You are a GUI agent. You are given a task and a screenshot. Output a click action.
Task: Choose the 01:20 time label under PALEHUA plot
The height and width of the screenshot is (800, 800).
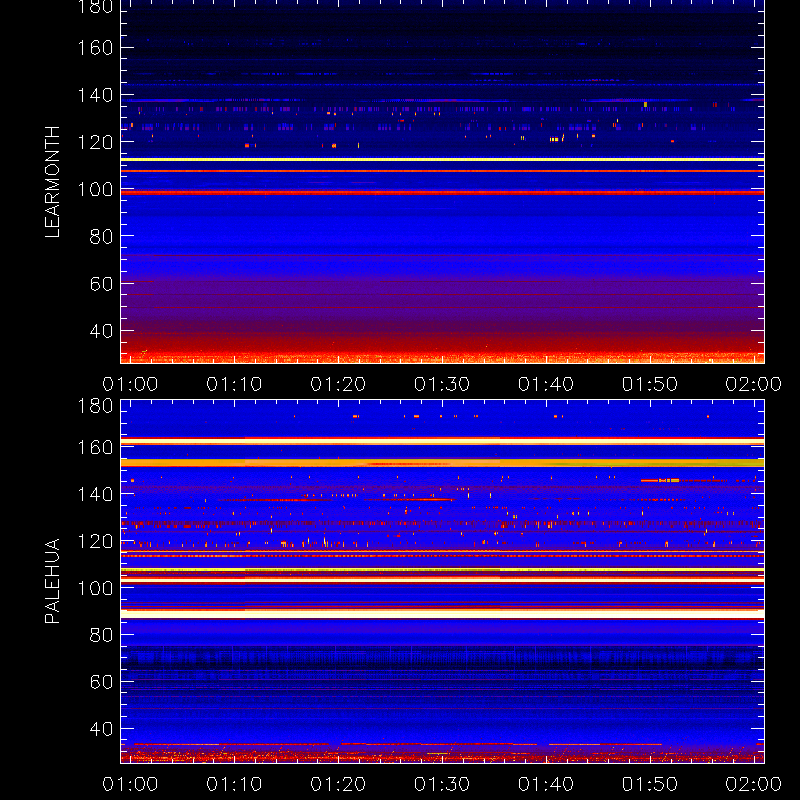pyautogui.click(x=338, y=784)
